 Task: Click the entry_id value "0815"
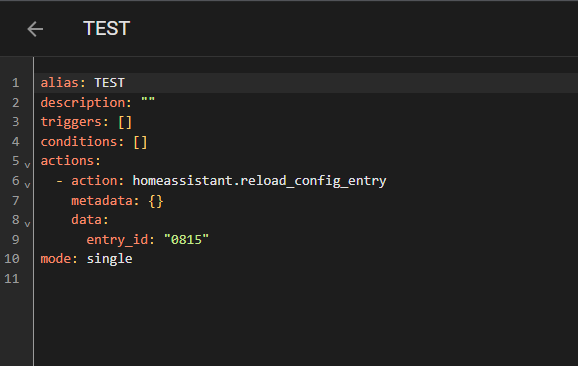(186, 240)
